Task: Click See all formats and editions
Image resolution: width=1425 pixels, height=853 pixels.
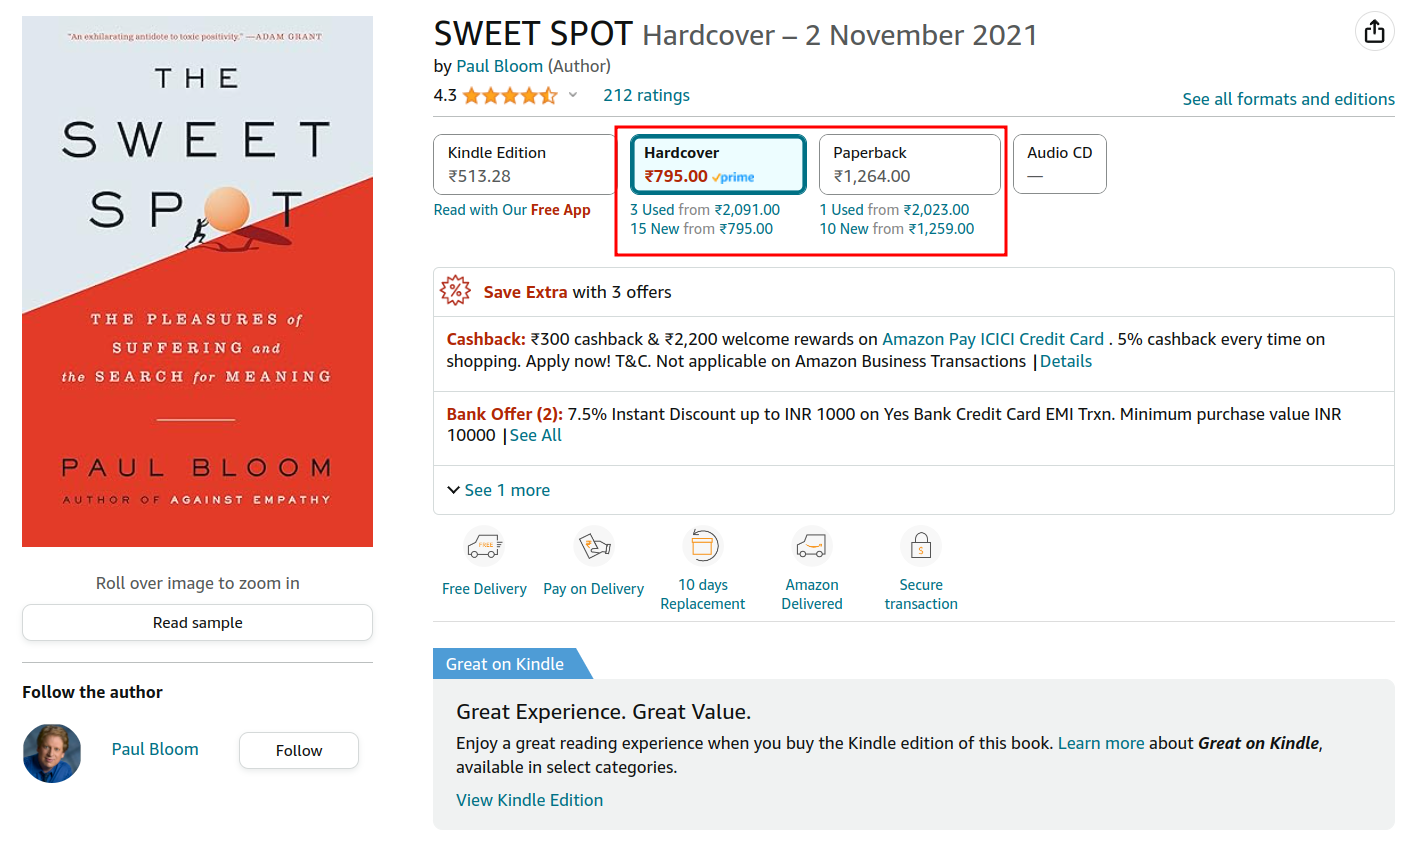Action: [1288, 99]
